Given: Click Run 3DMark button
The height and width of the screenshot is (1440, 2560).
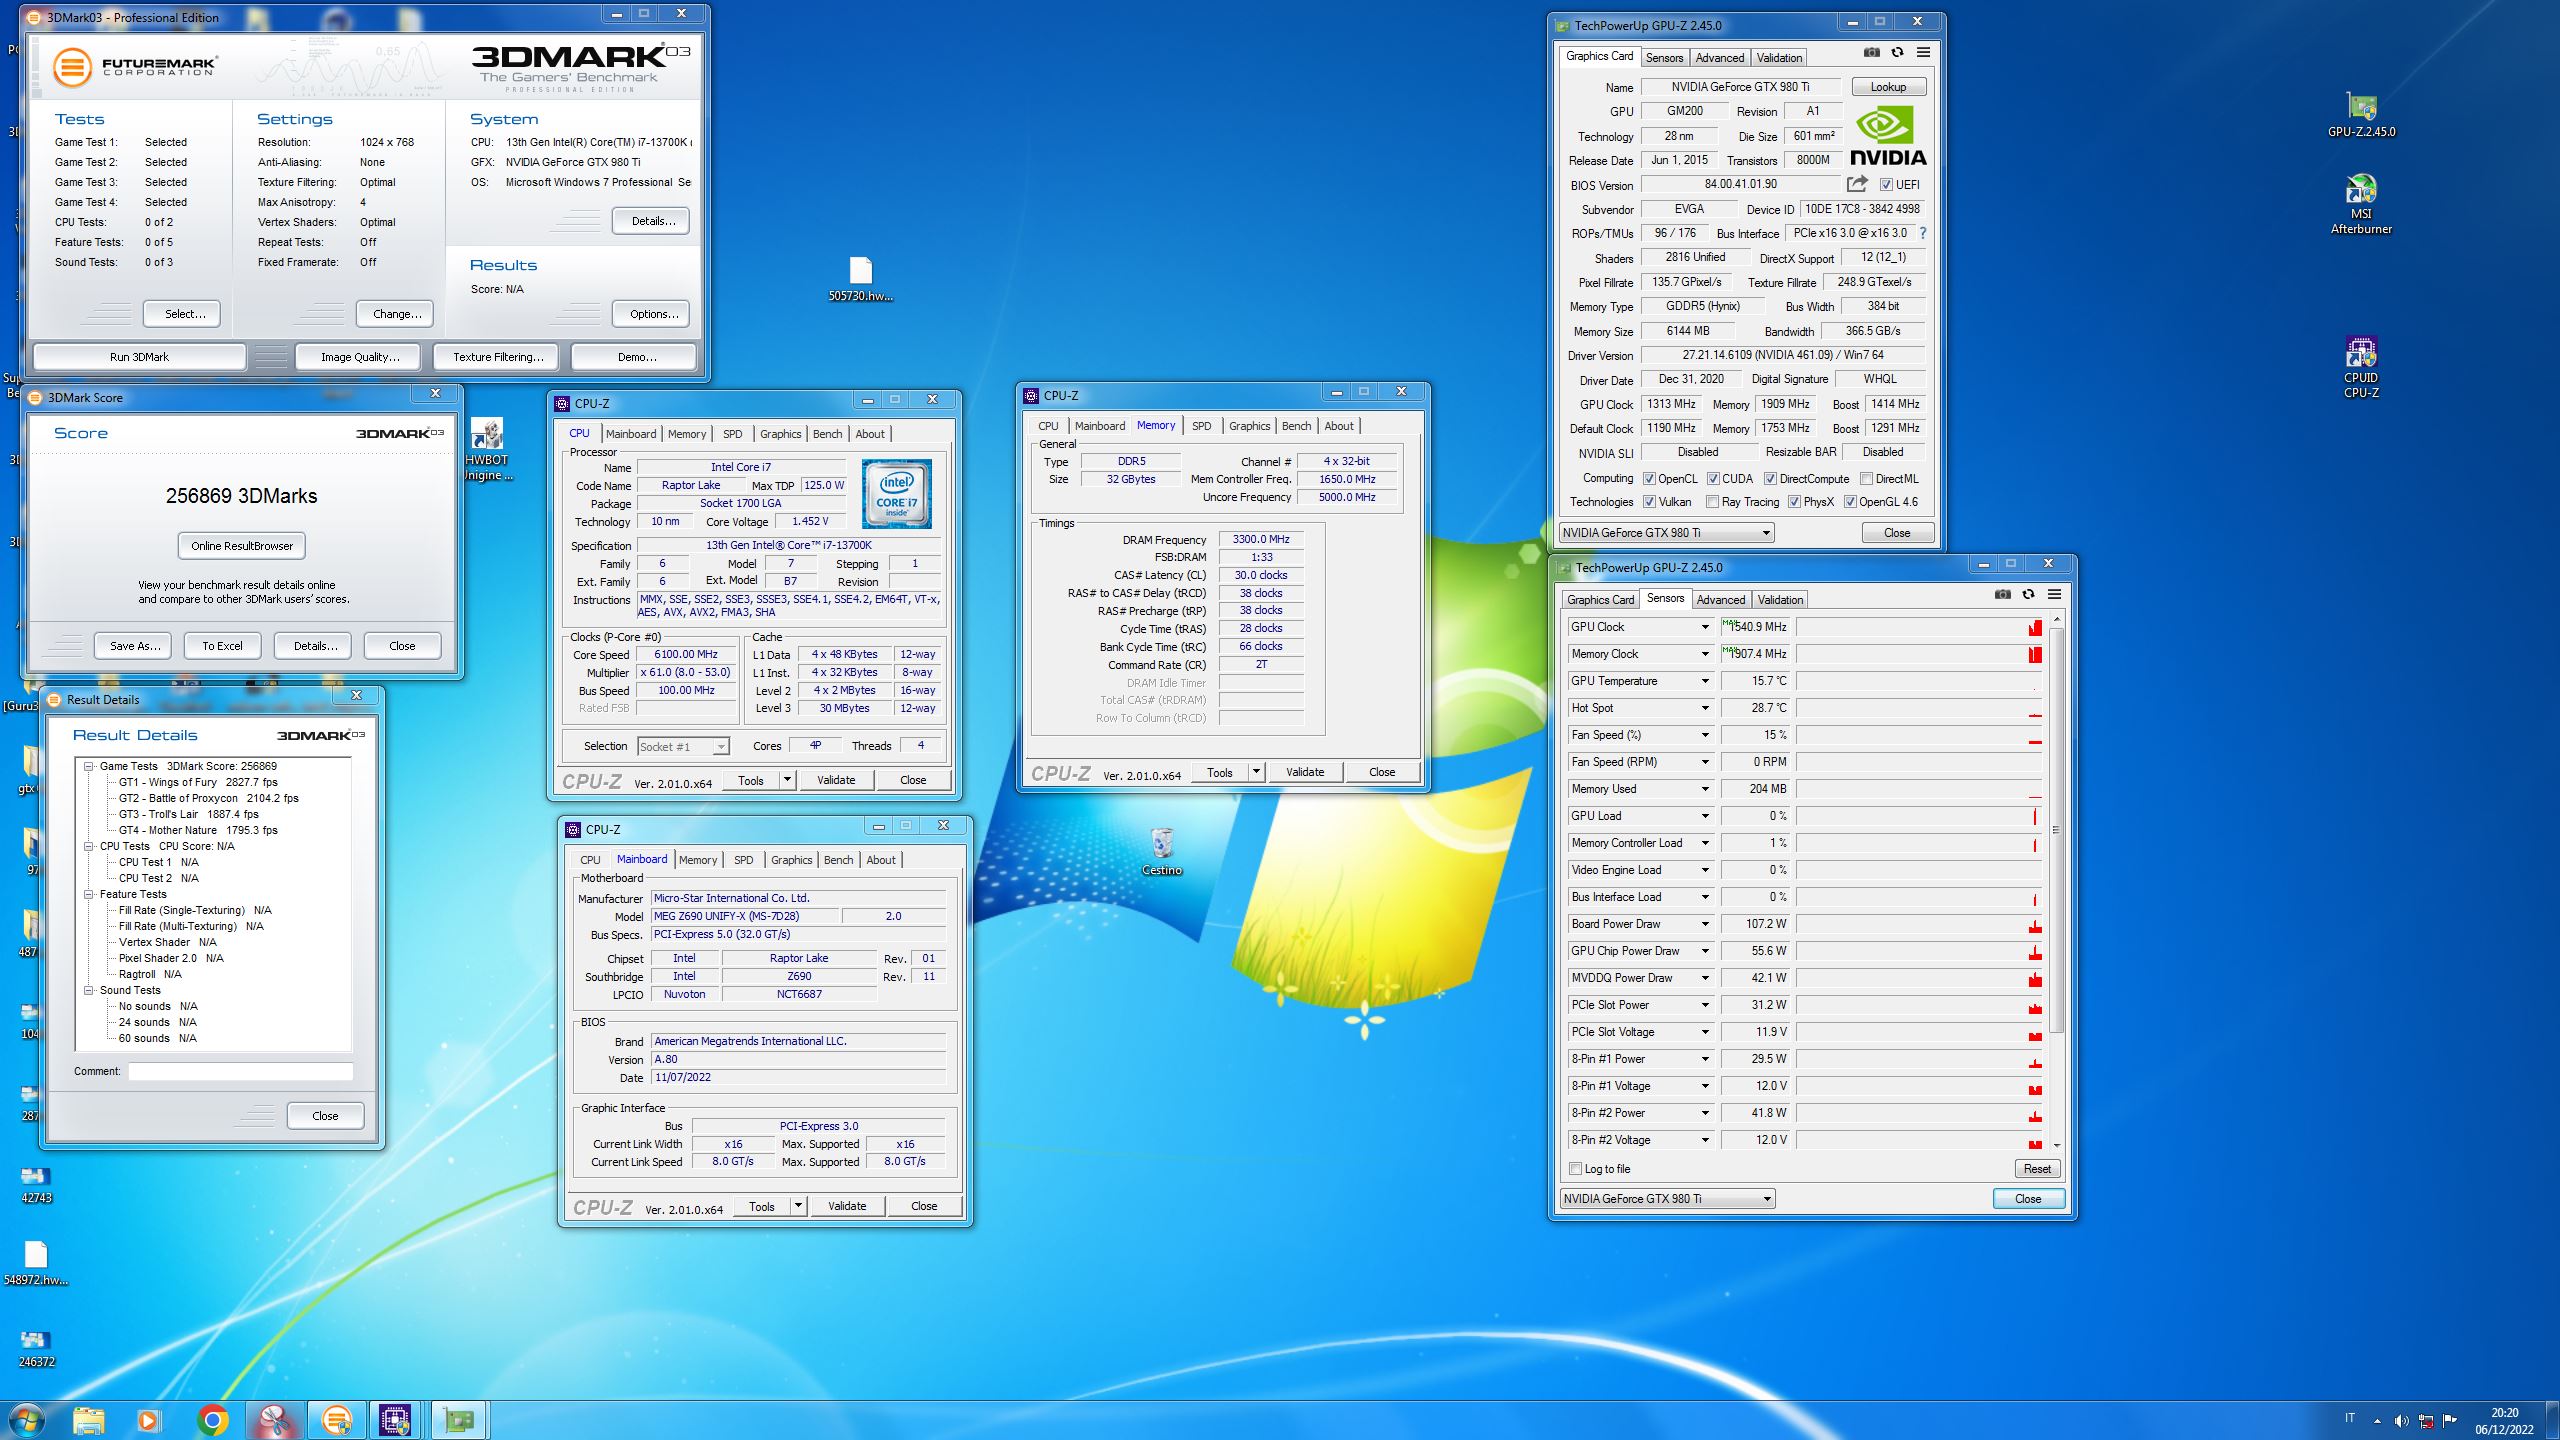Looking at the screenshot, I should 139,357.
